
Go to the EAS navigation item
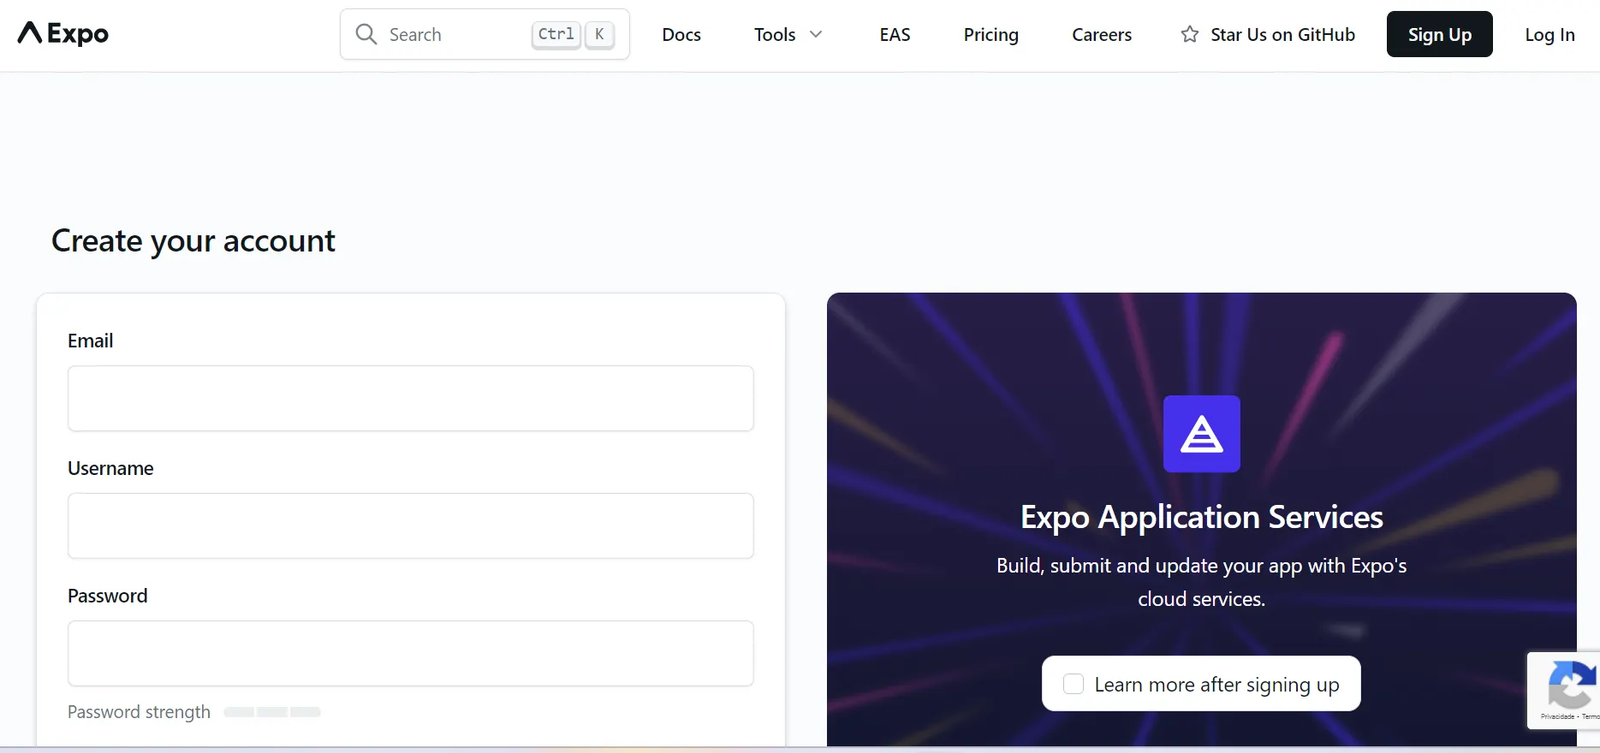pos(894,35)
